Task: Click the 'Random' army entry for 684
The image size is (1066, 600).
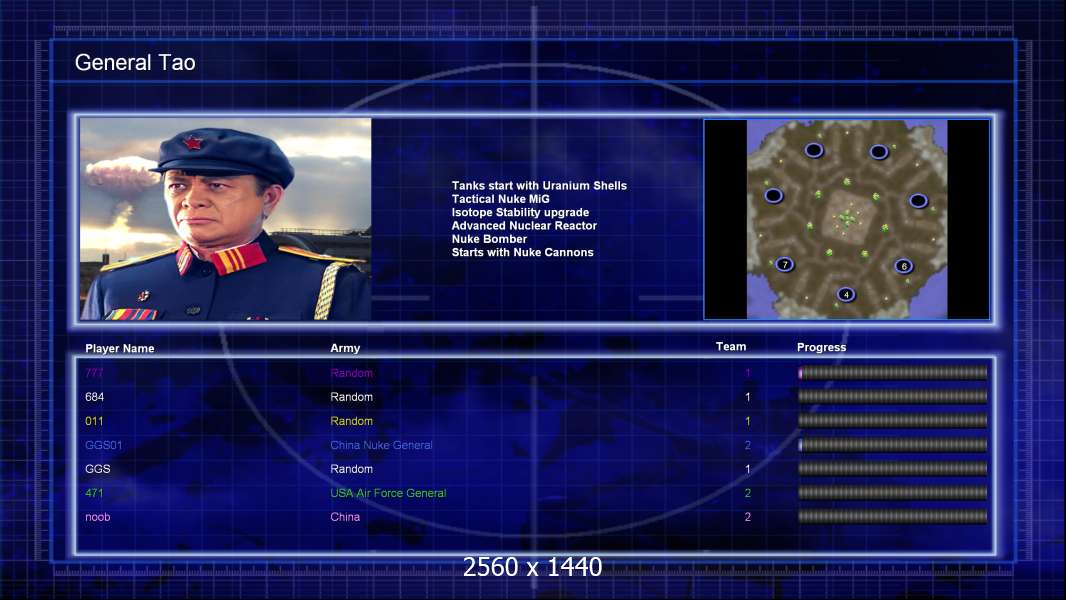Action: tap(351, 397)
